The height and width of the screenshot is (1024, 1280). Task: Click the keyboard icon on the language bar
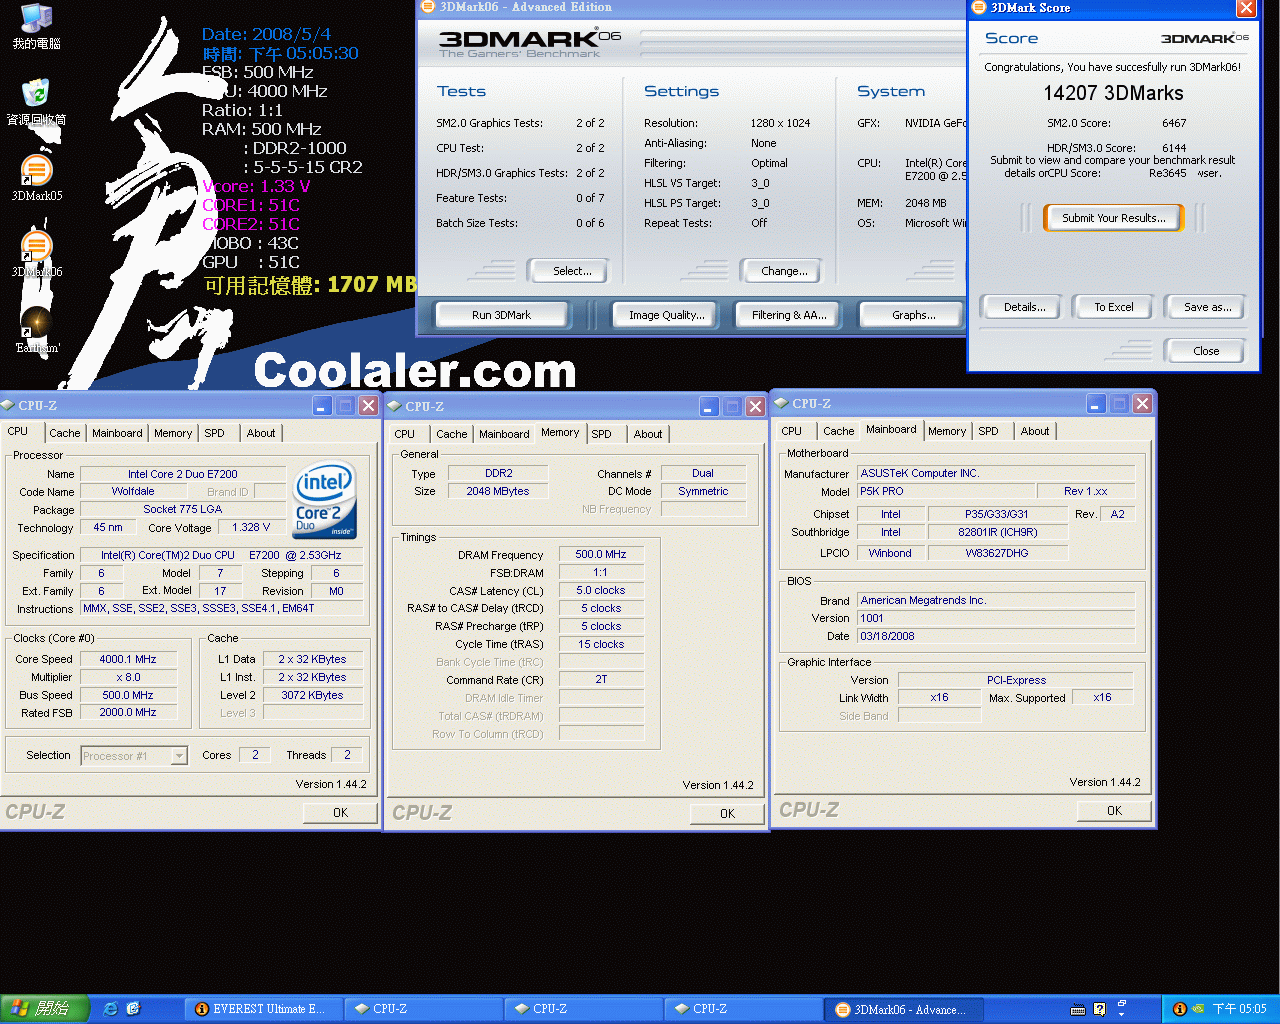click(x=1078, y=1009)
